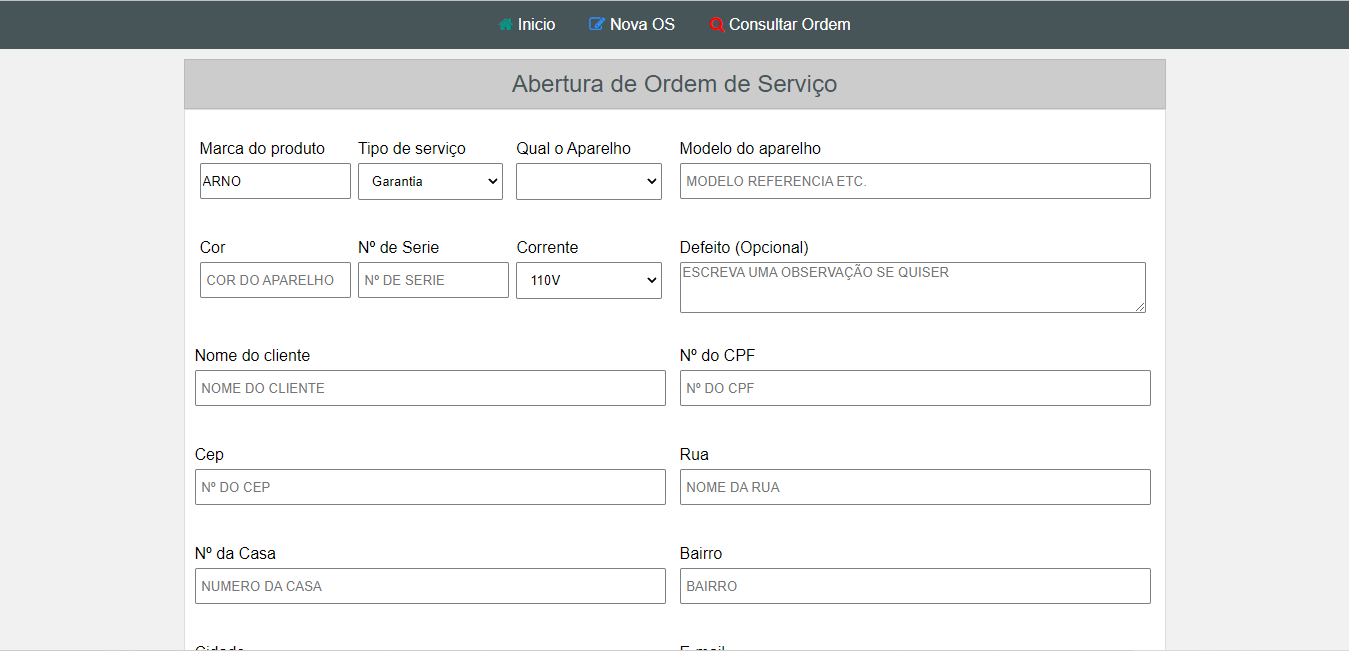Click the home icon beside Inicio
Viewport: 1349px width, 651px height.
tap(506, 24)
